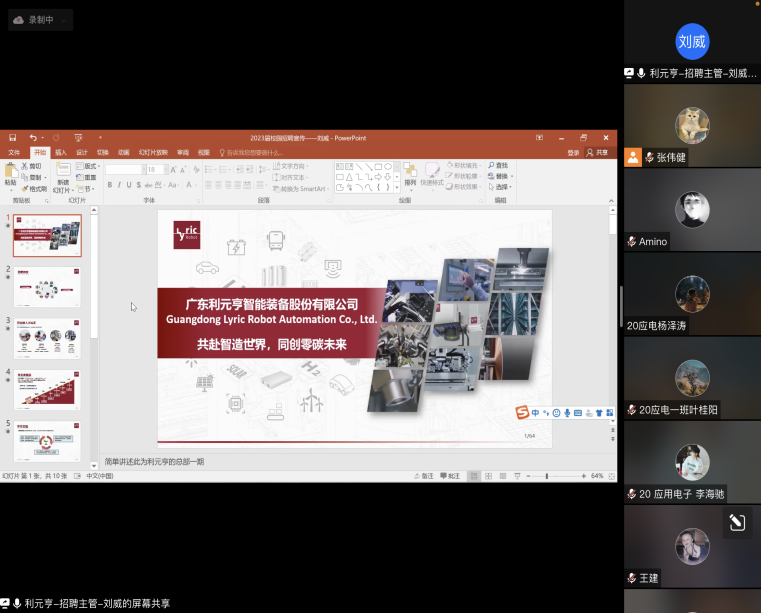Expand the recording (录制中) dropdown
This screenshot has height=613, width=761.
[x=65, y=19]
